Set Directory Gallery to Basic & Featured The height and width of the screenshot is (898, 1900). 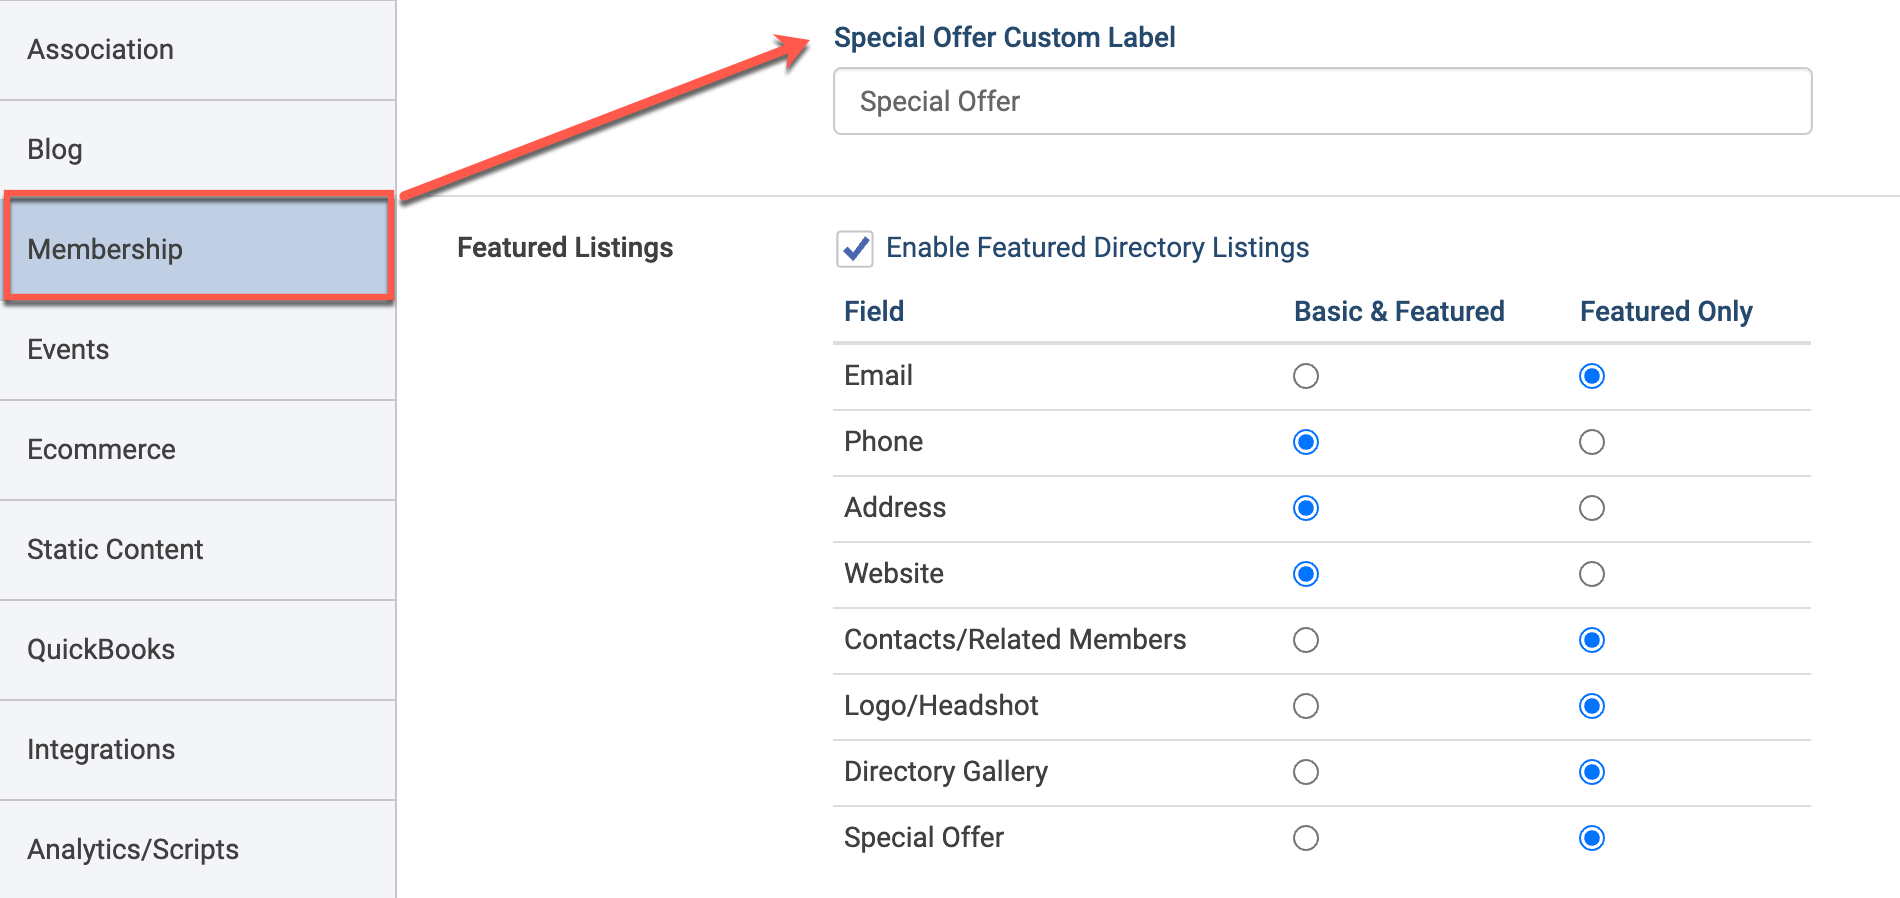1306,772
